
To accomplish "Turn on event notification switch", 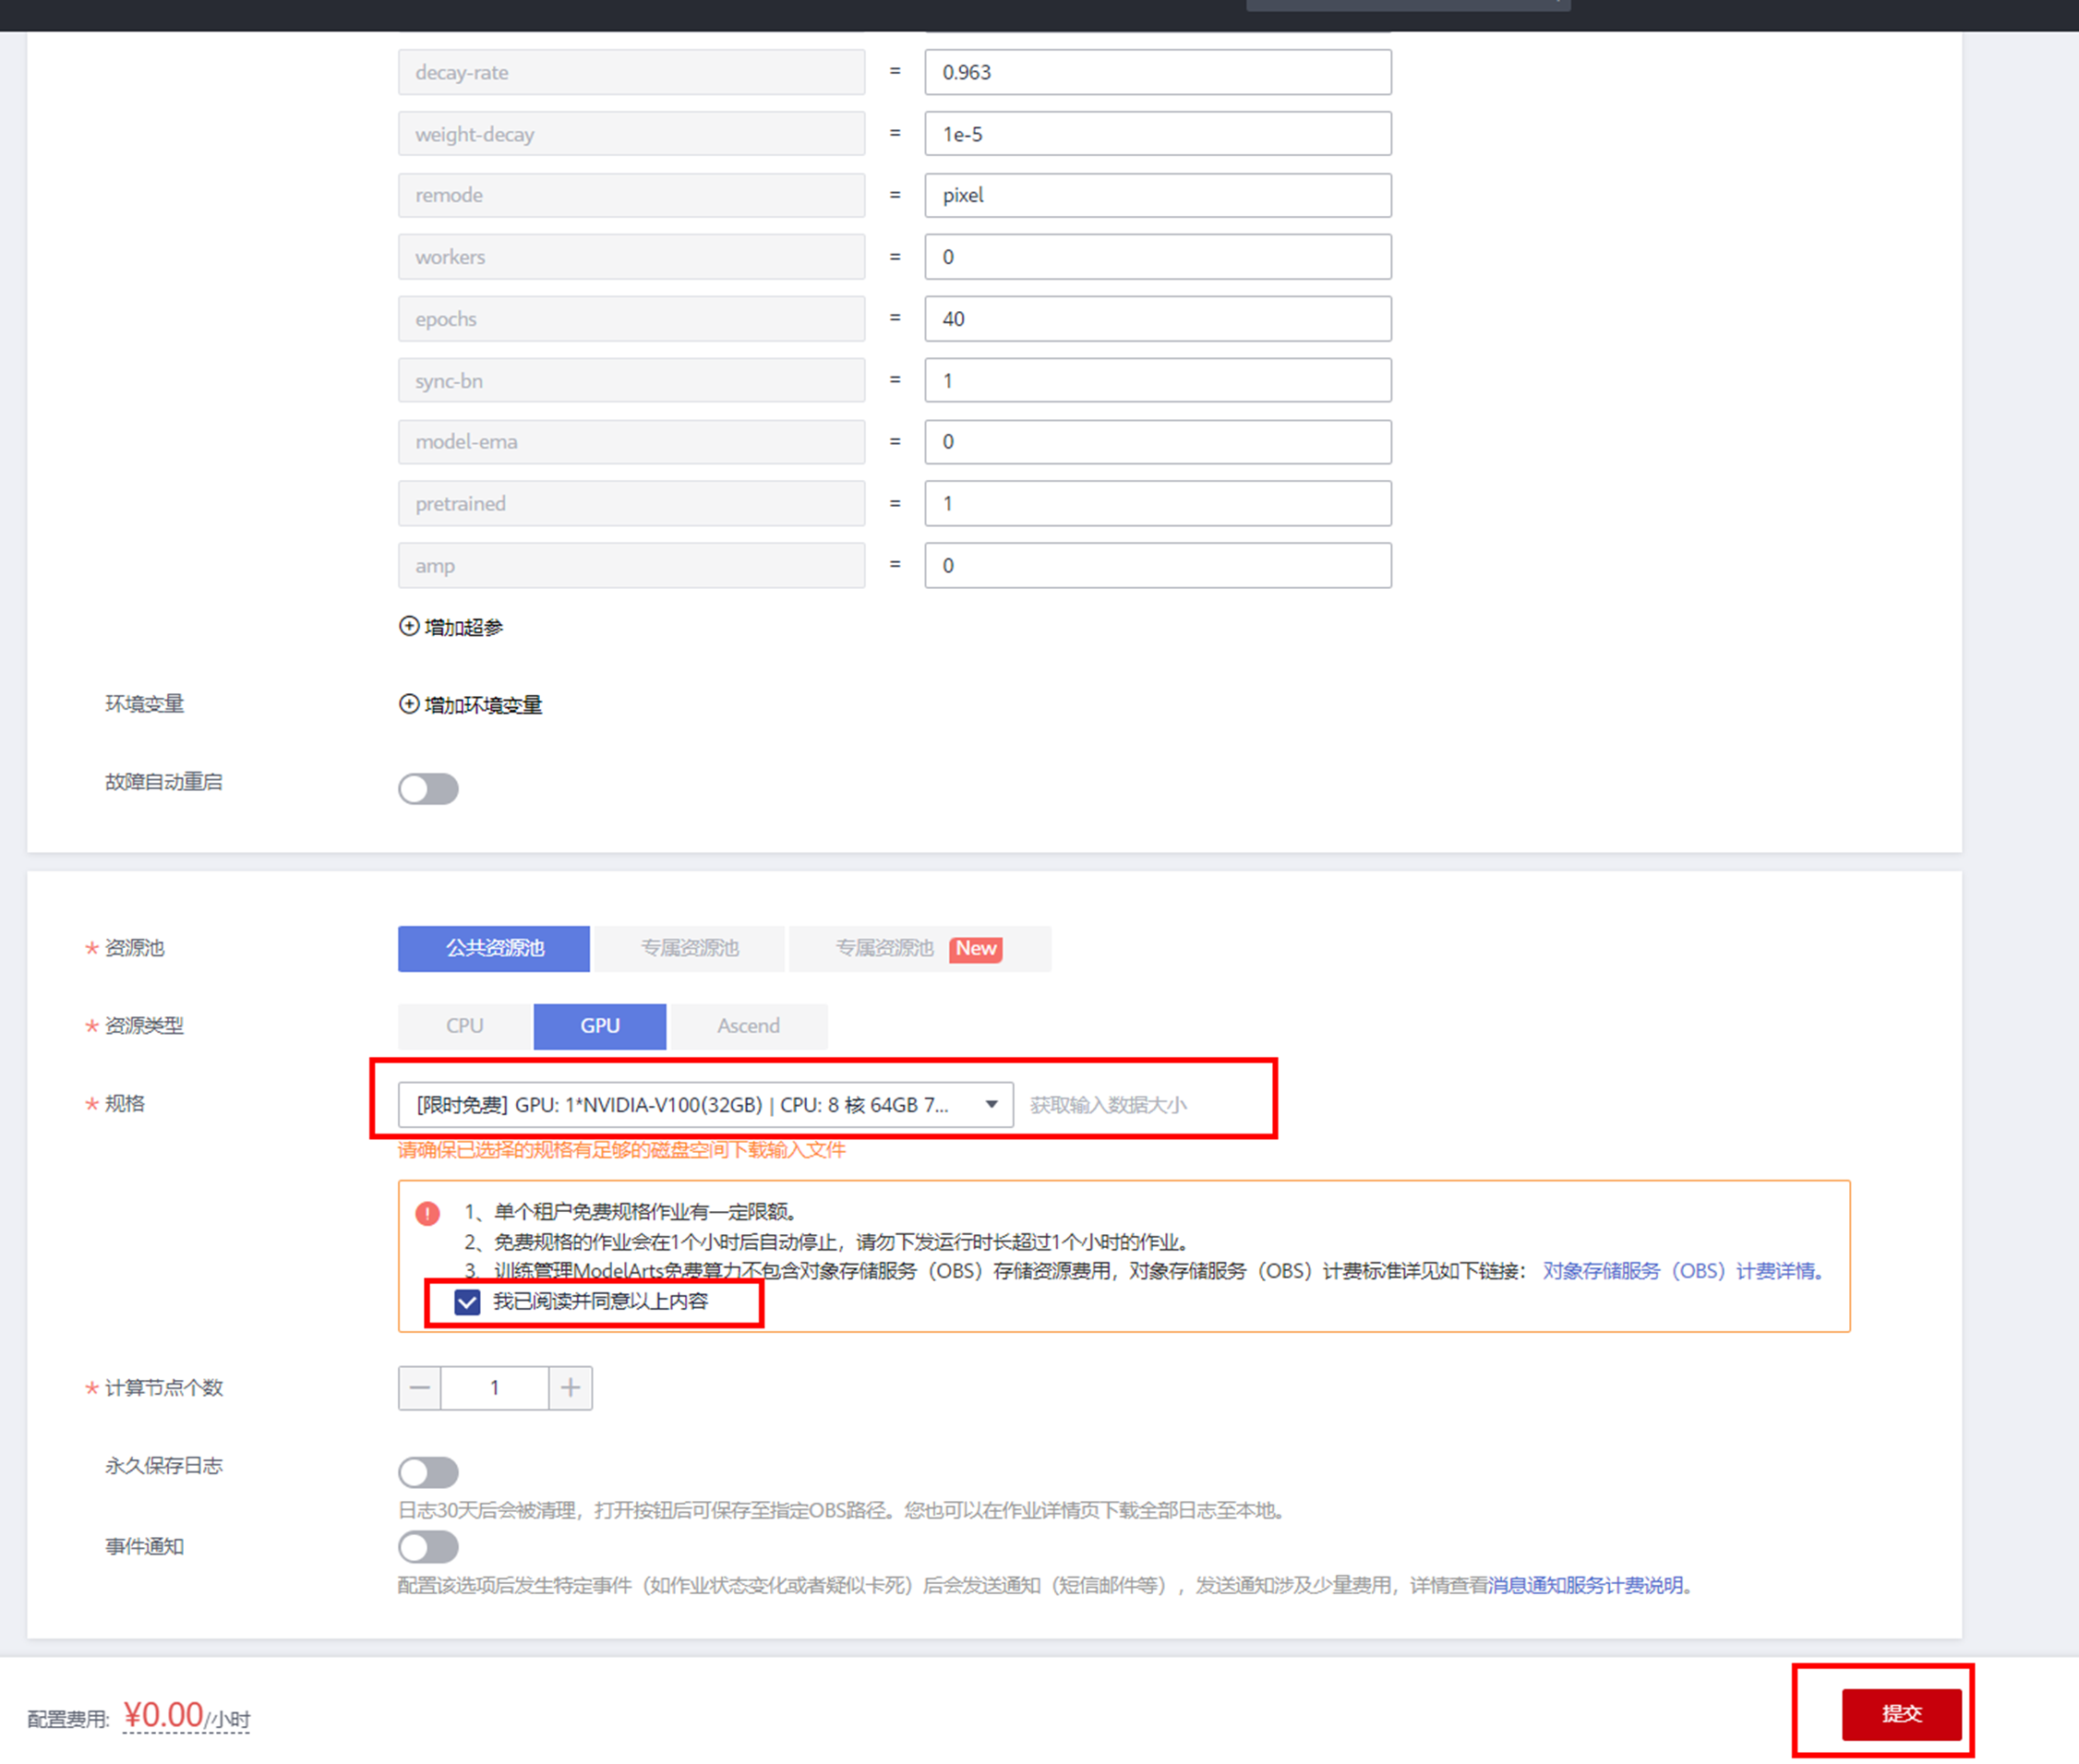I will coord(428,1546).
